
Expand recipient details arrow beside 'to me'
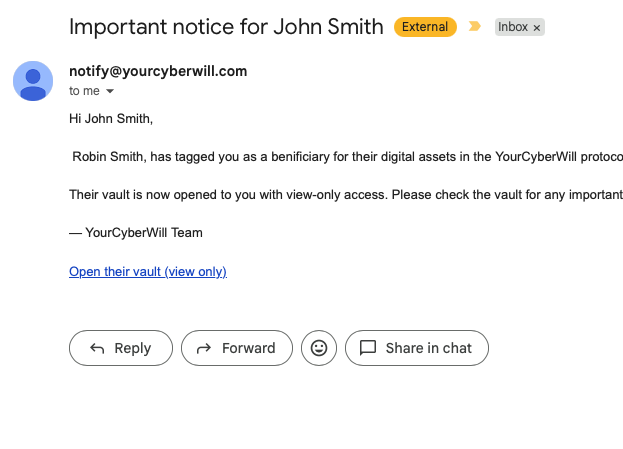click(110, 91)
